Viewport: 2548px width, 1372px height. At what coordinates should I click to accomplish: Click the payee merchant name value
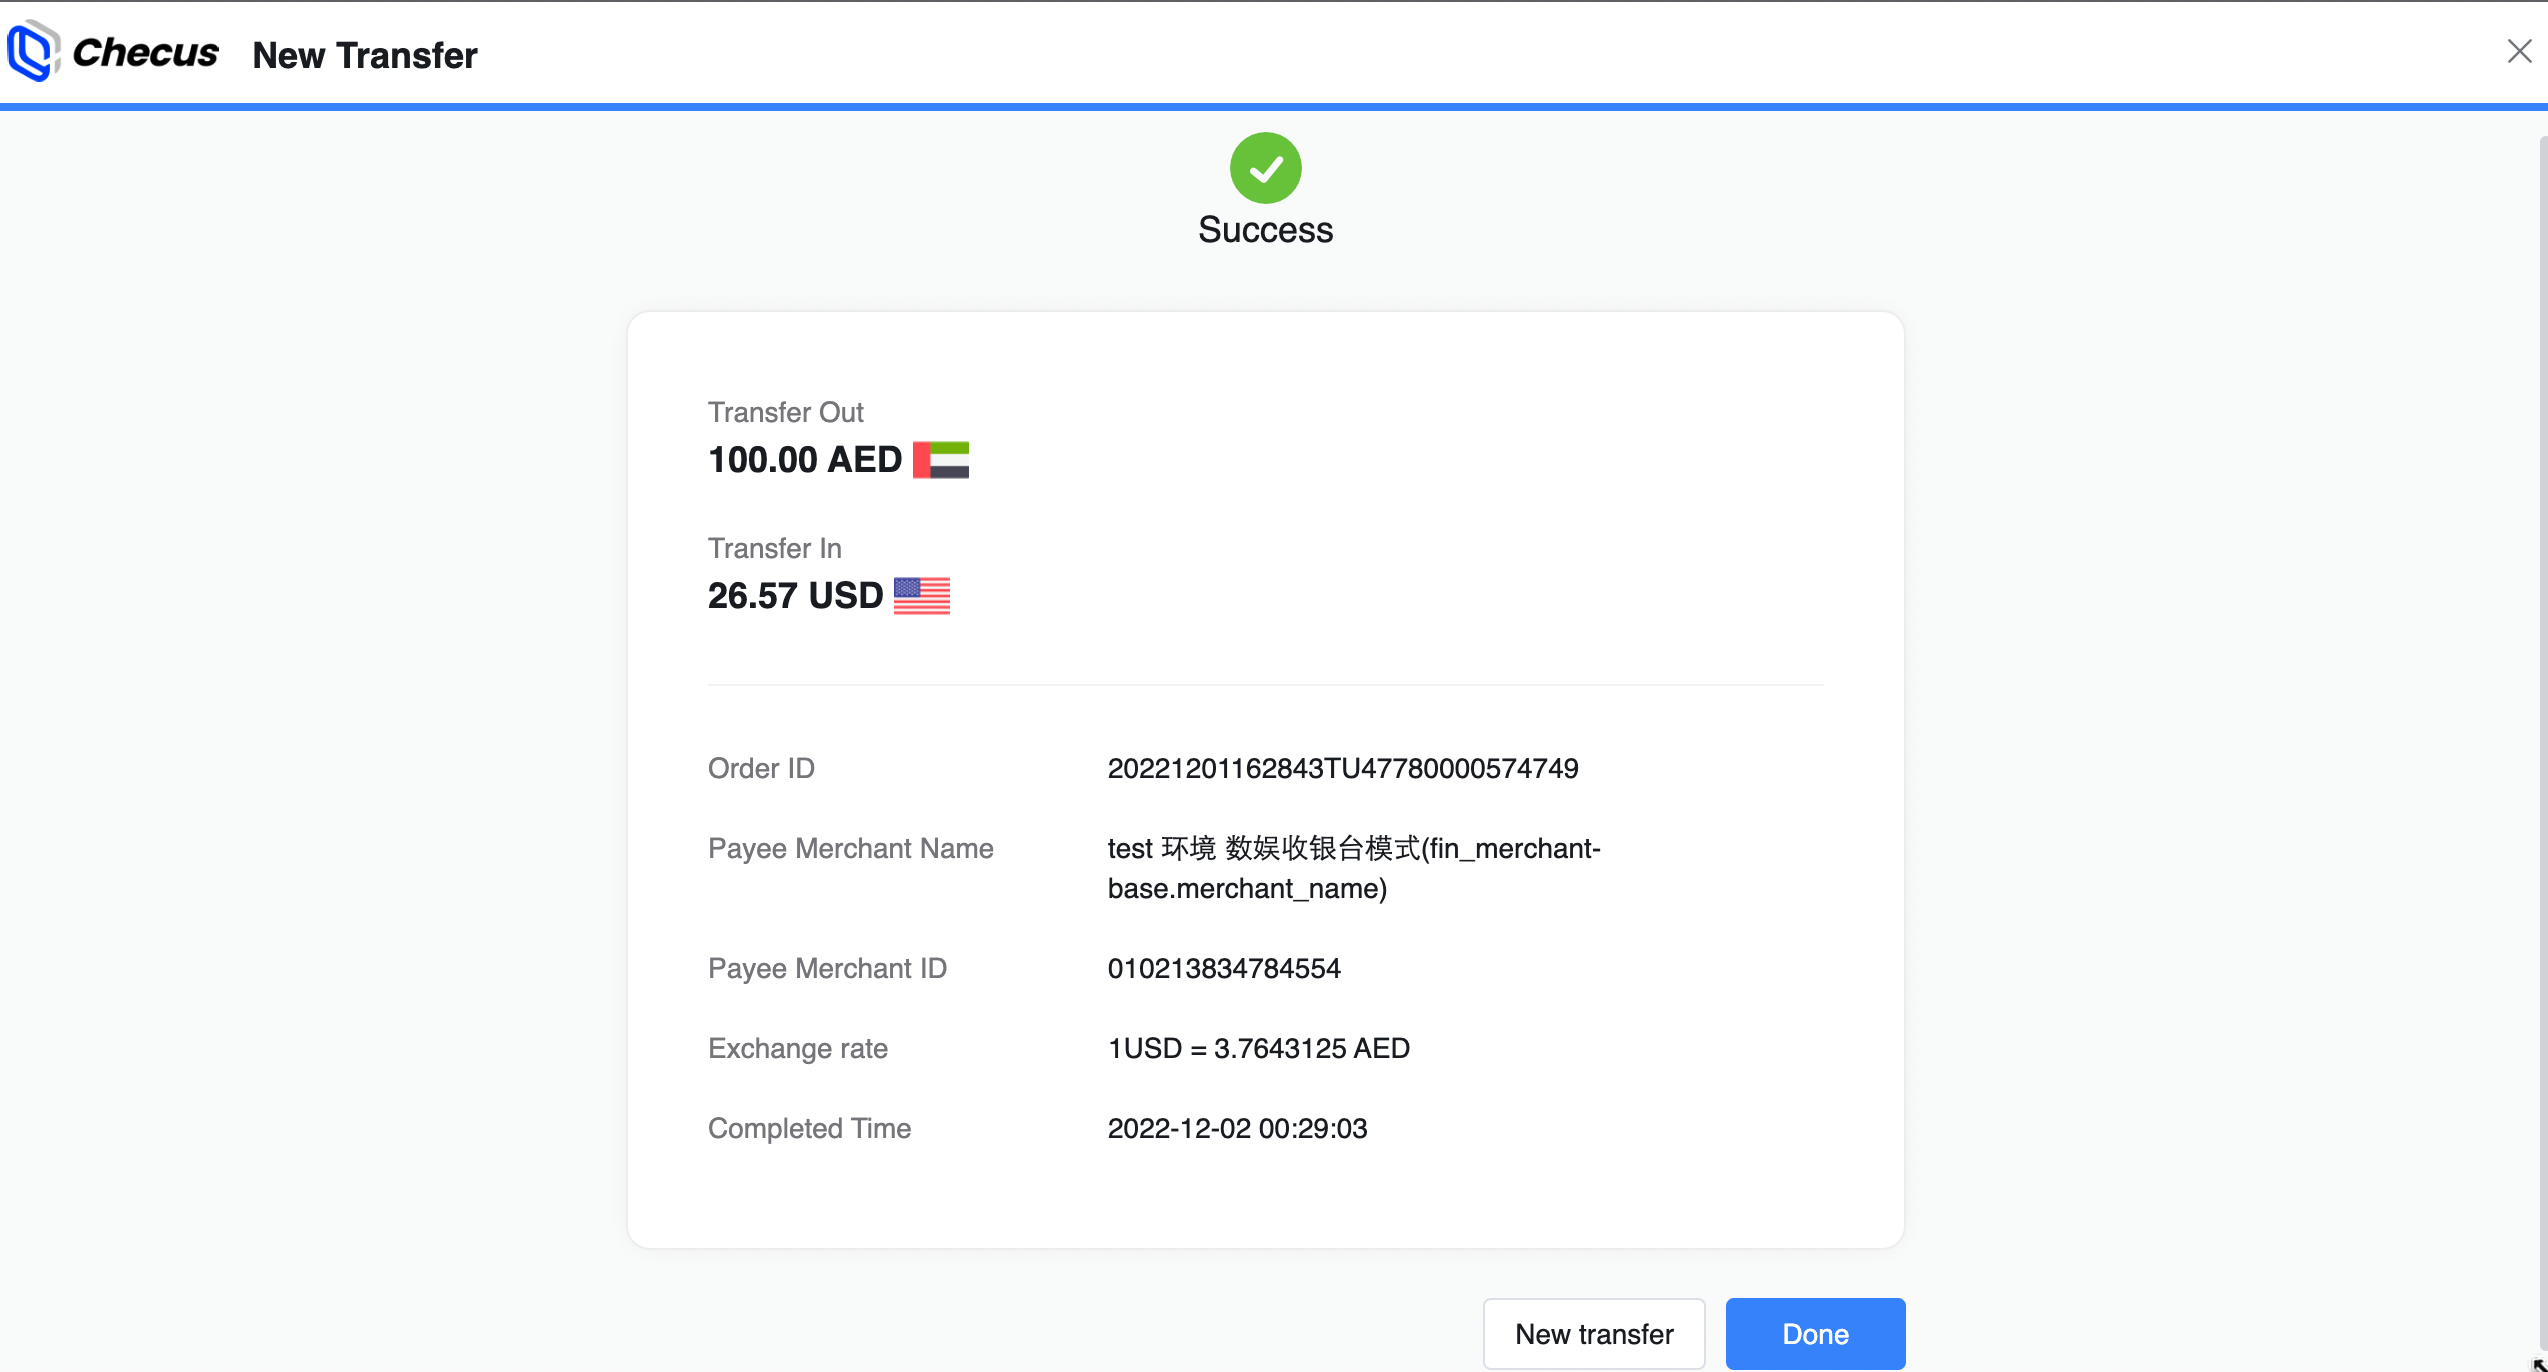pos(1353,868)
